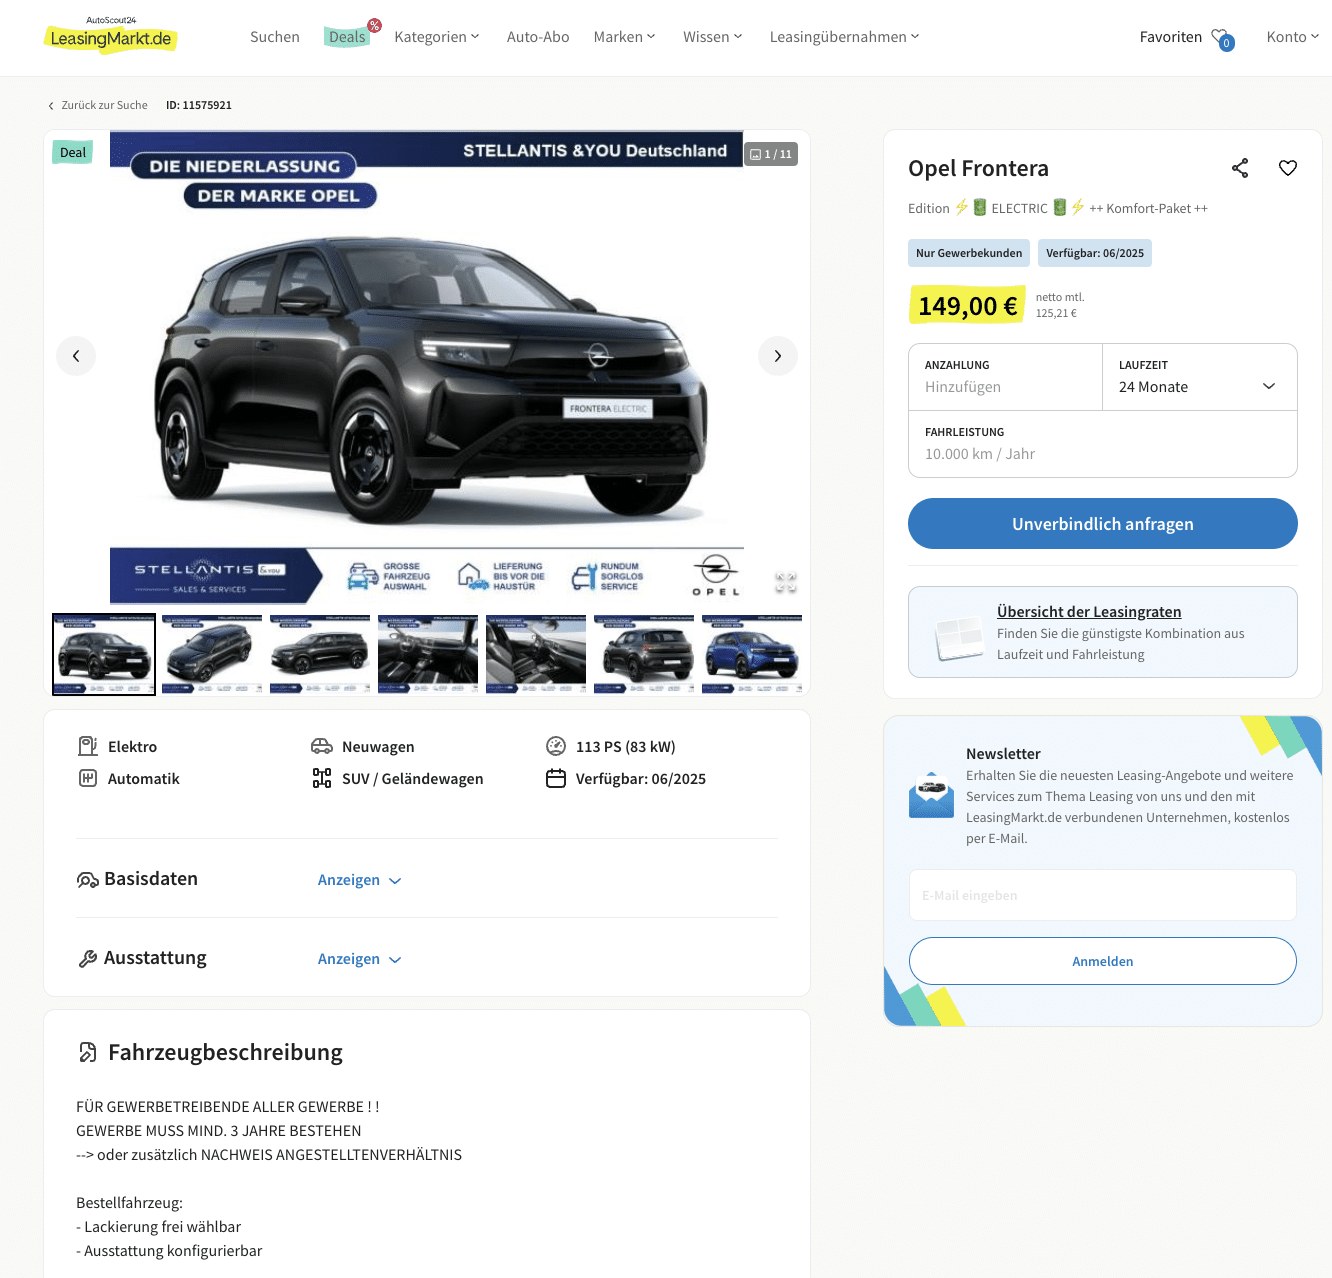Click the share icon beside Opel Frontera
This screenshot has height=1278, width=1332.
tap(1240, 168)
